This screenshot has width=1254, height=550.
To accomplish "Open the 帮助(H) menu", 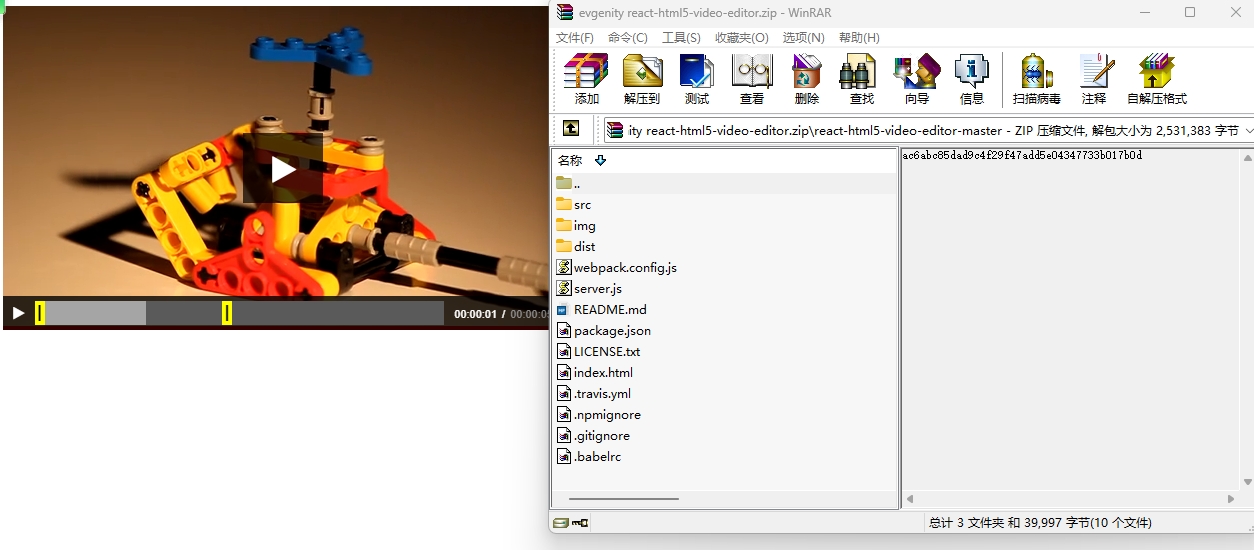I will coord(859,38).
